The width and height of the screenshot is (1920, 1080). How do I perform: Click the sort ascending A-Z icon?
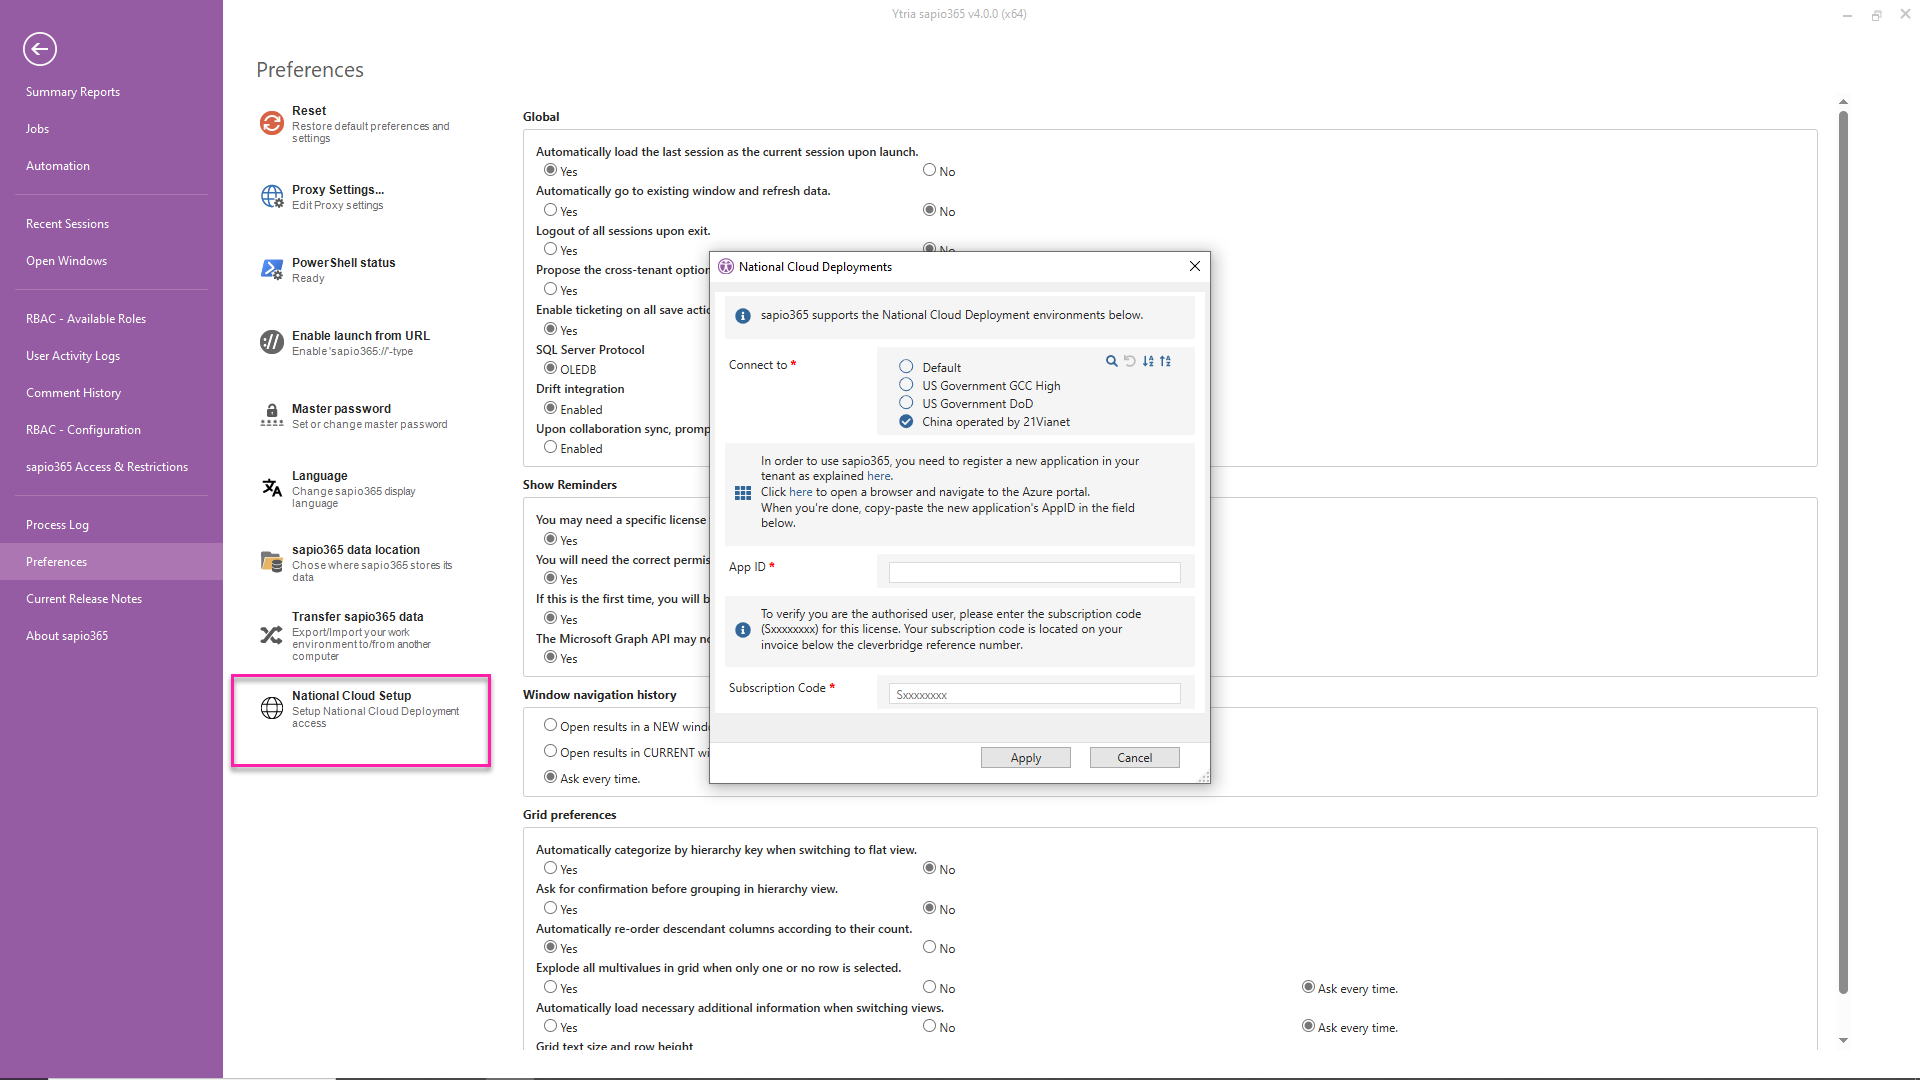[x=1148, y=361]
